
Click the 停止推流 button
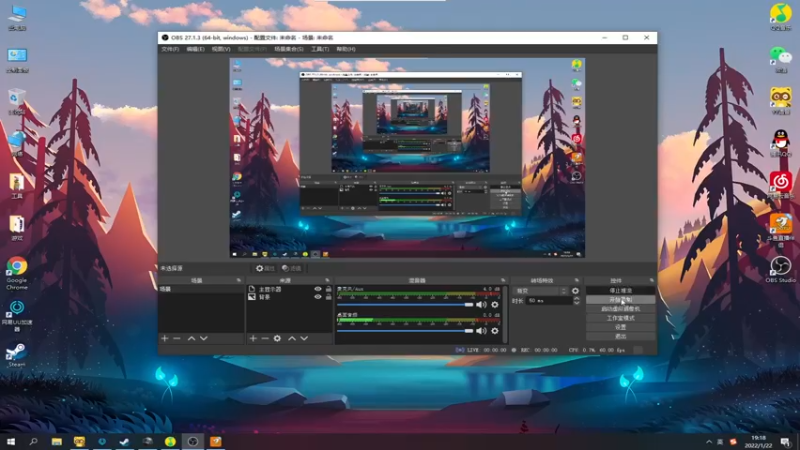tap(620, 290)
